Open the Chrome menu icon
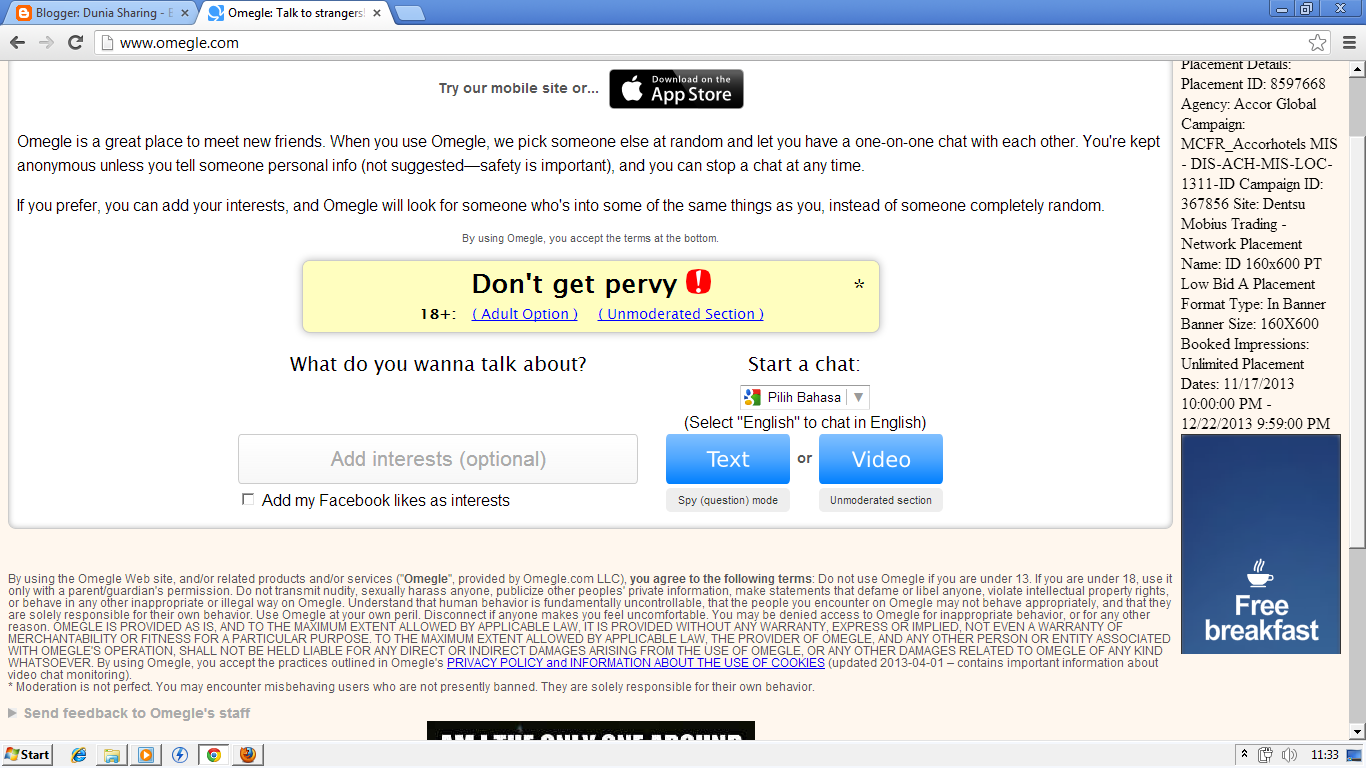 (1348, 43)
